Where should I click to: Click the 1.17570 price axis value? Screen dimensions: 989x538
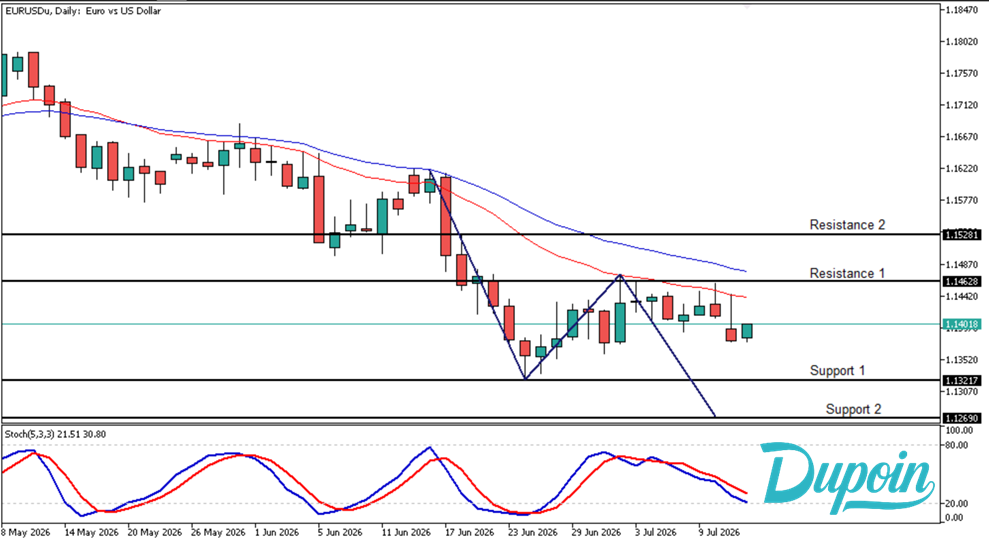coord(961,74)
